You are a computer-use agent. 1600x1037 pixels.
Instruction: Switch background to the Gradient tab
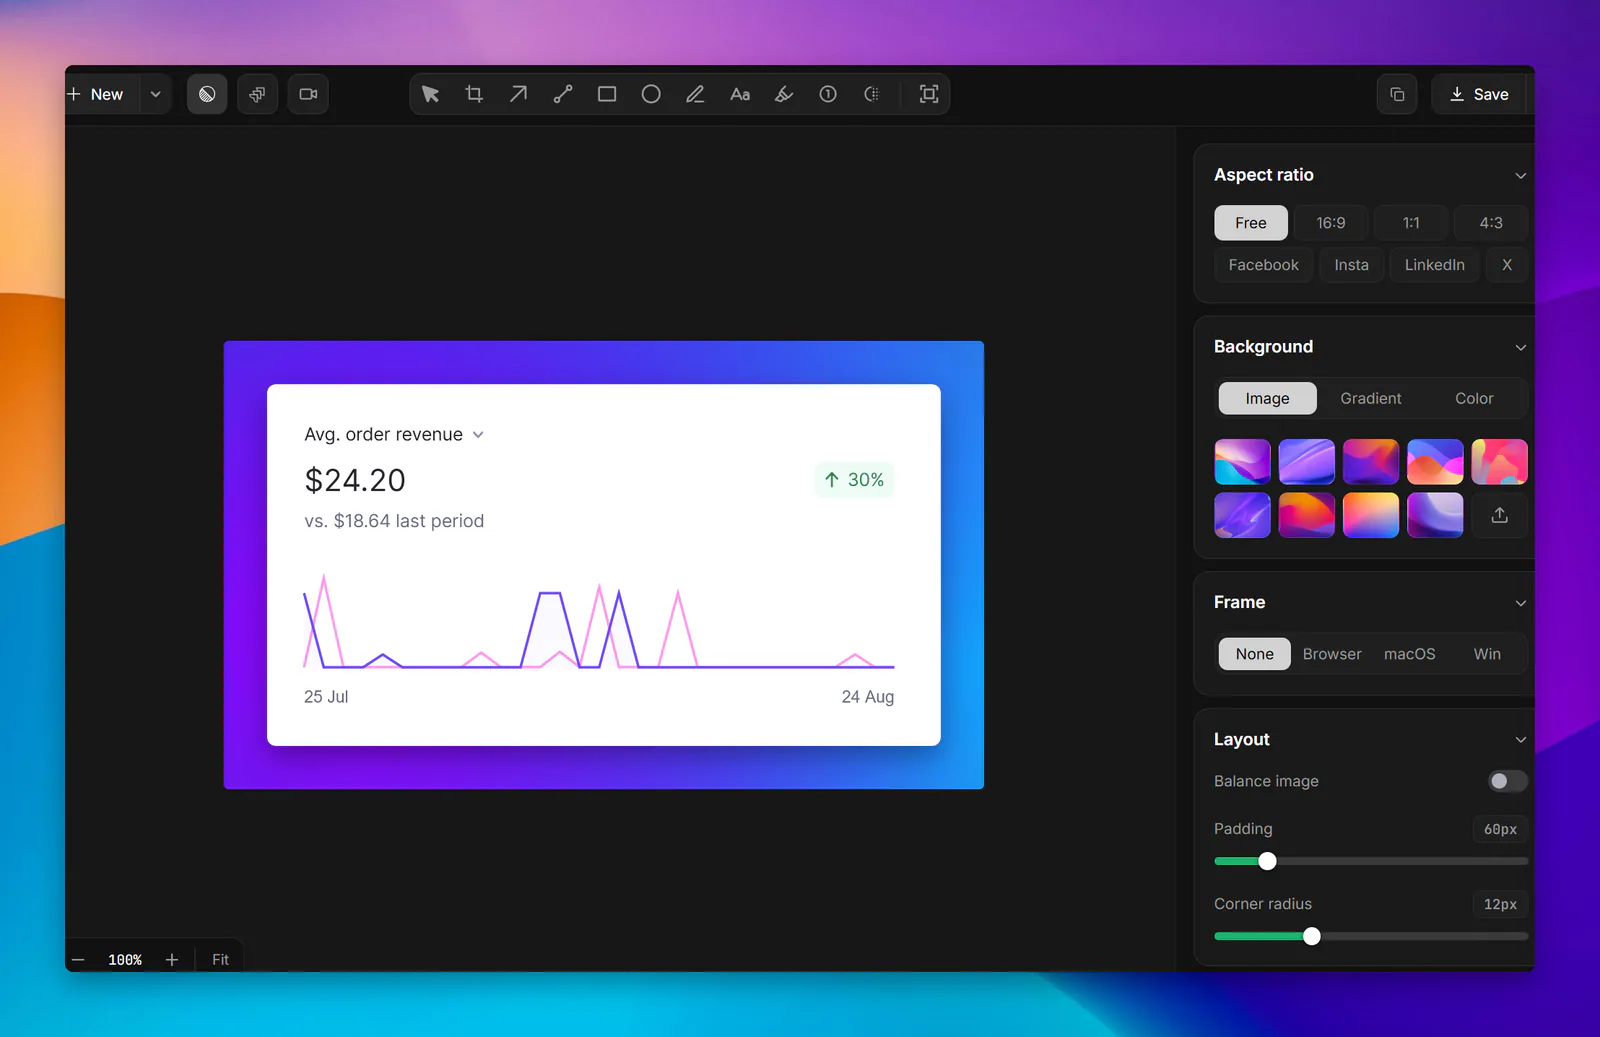[1371, 398]
